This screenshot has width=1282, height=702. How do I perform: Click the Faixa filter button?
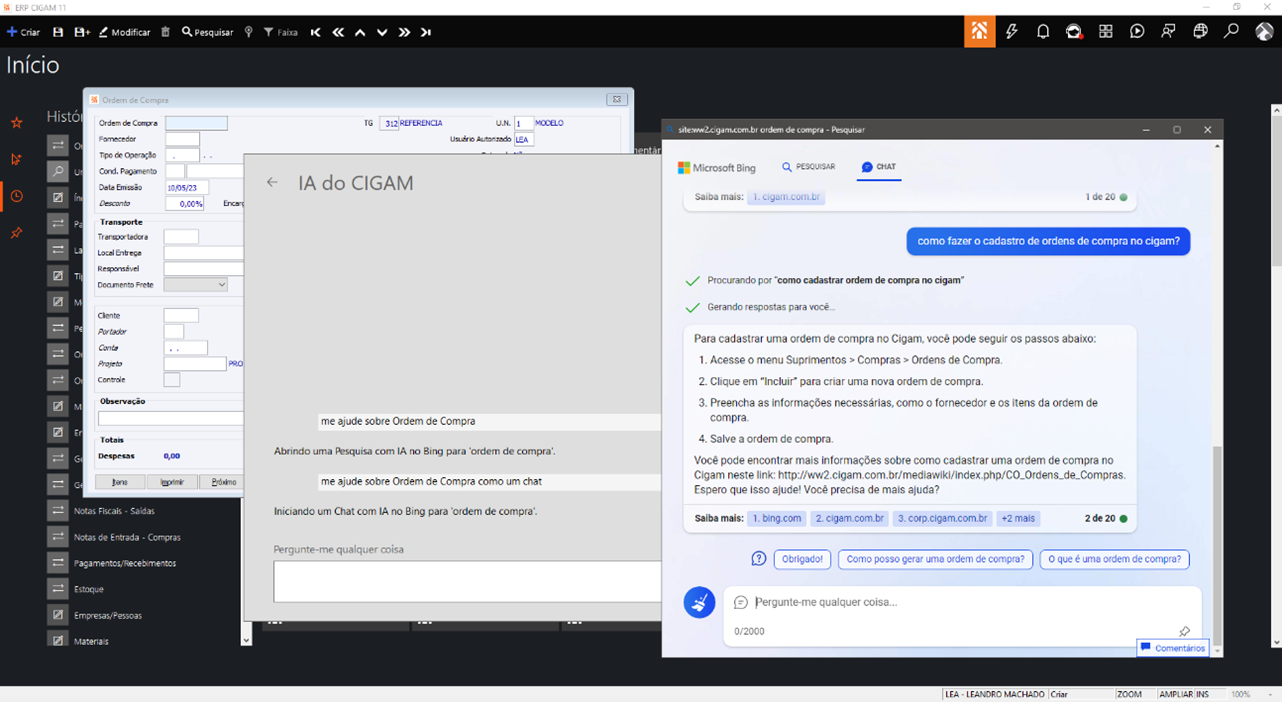tap(281, 32)
